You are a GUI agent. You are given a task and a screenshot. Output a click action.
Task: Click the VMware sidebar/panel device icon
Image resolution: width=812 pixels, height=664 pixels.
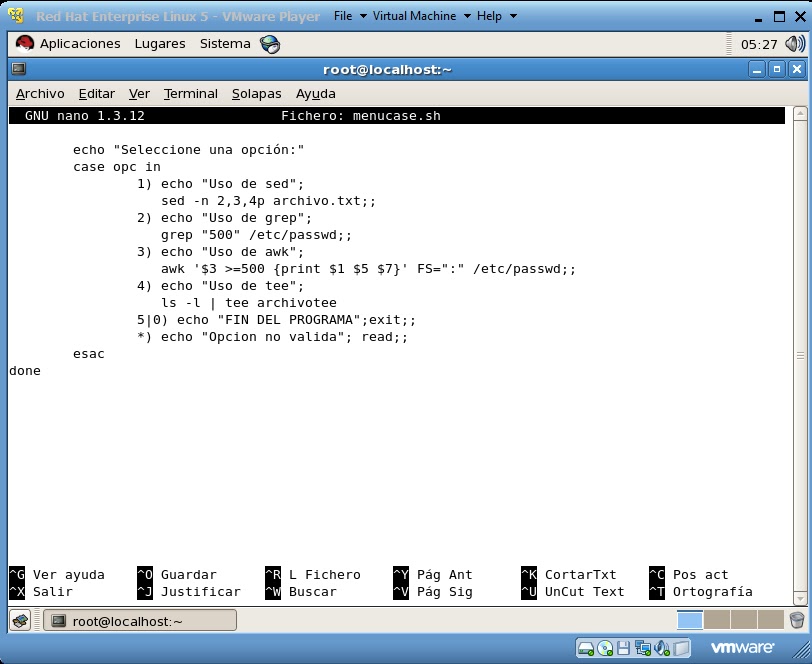[x=682, y=647]
